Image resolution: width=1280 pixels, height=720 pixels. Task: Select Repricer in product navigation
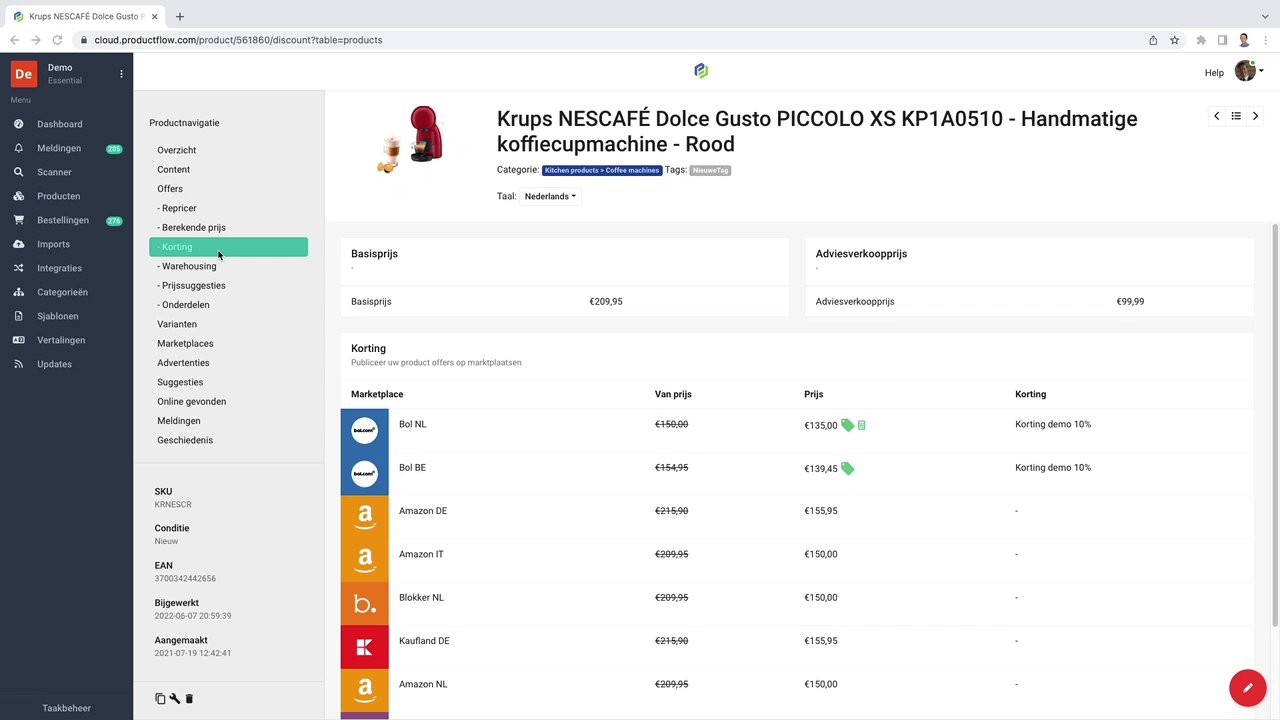point(177,208)
